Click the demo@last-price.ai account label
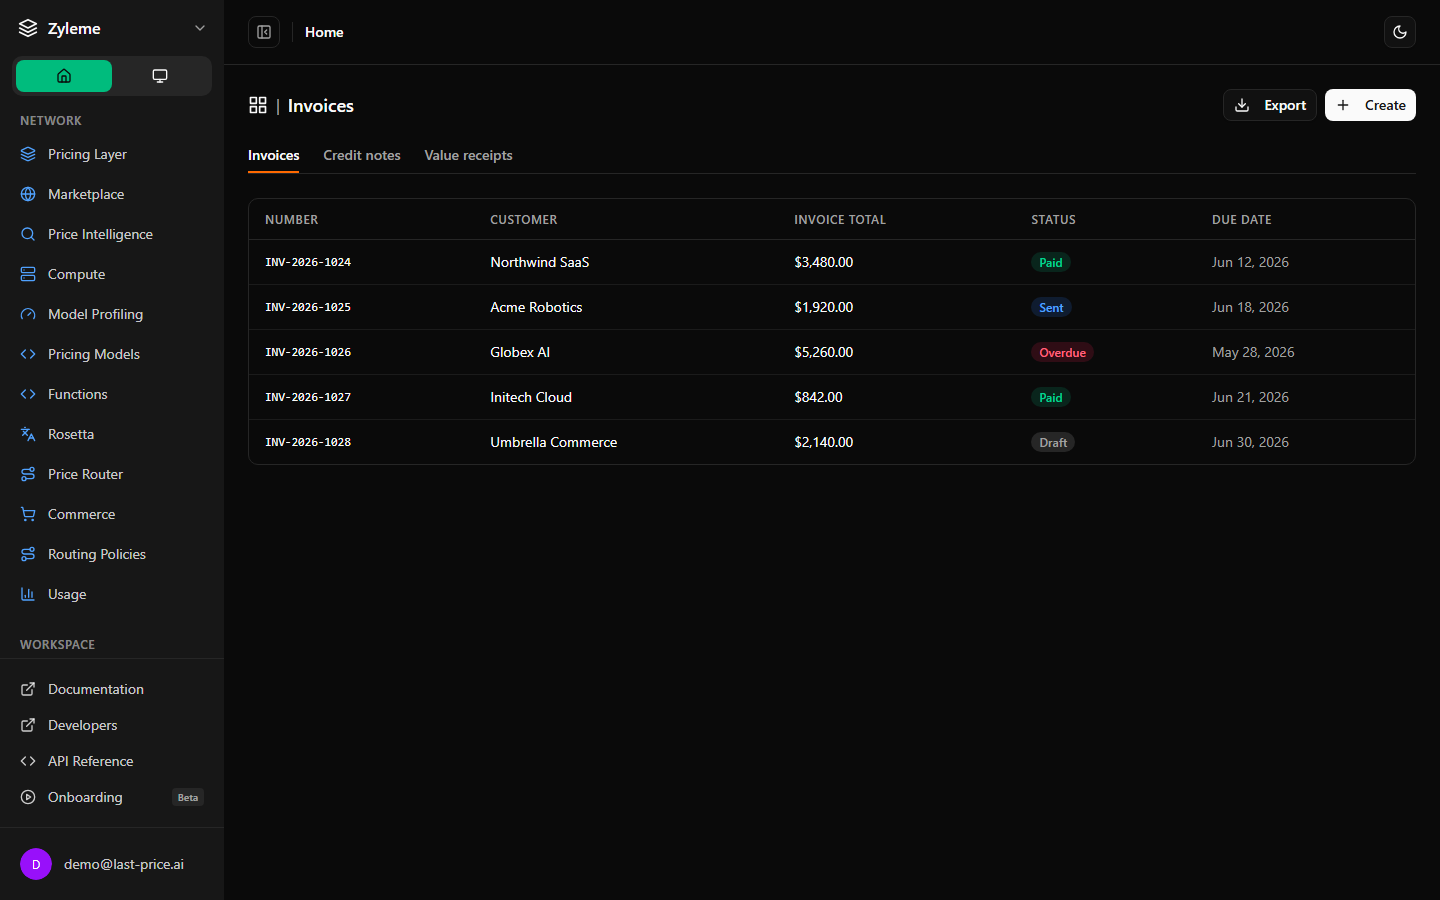 [x=124, y=864]
